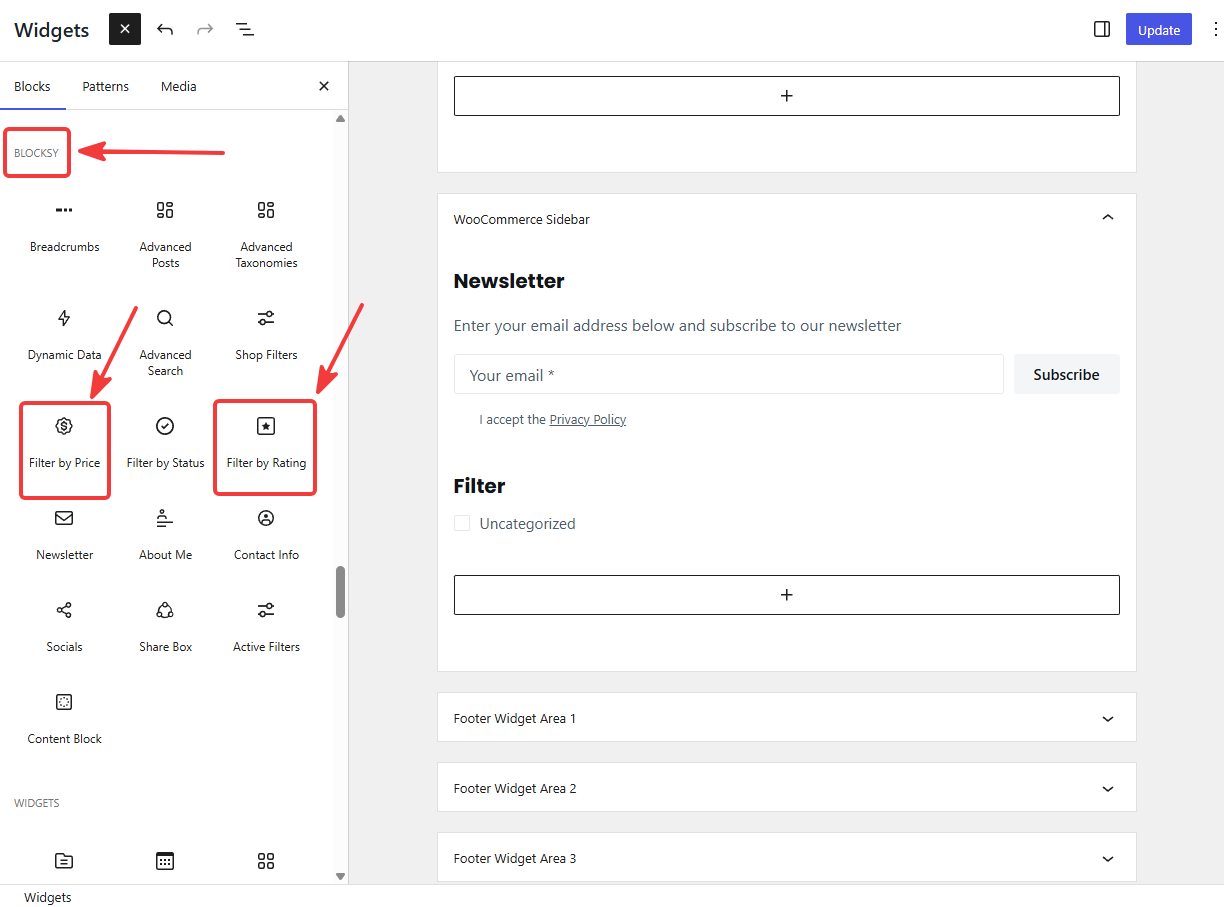The height and width of the screenshot is (907, 1224).
Task: Click the inserter scrollbar thumb
Action: point(340,592)
